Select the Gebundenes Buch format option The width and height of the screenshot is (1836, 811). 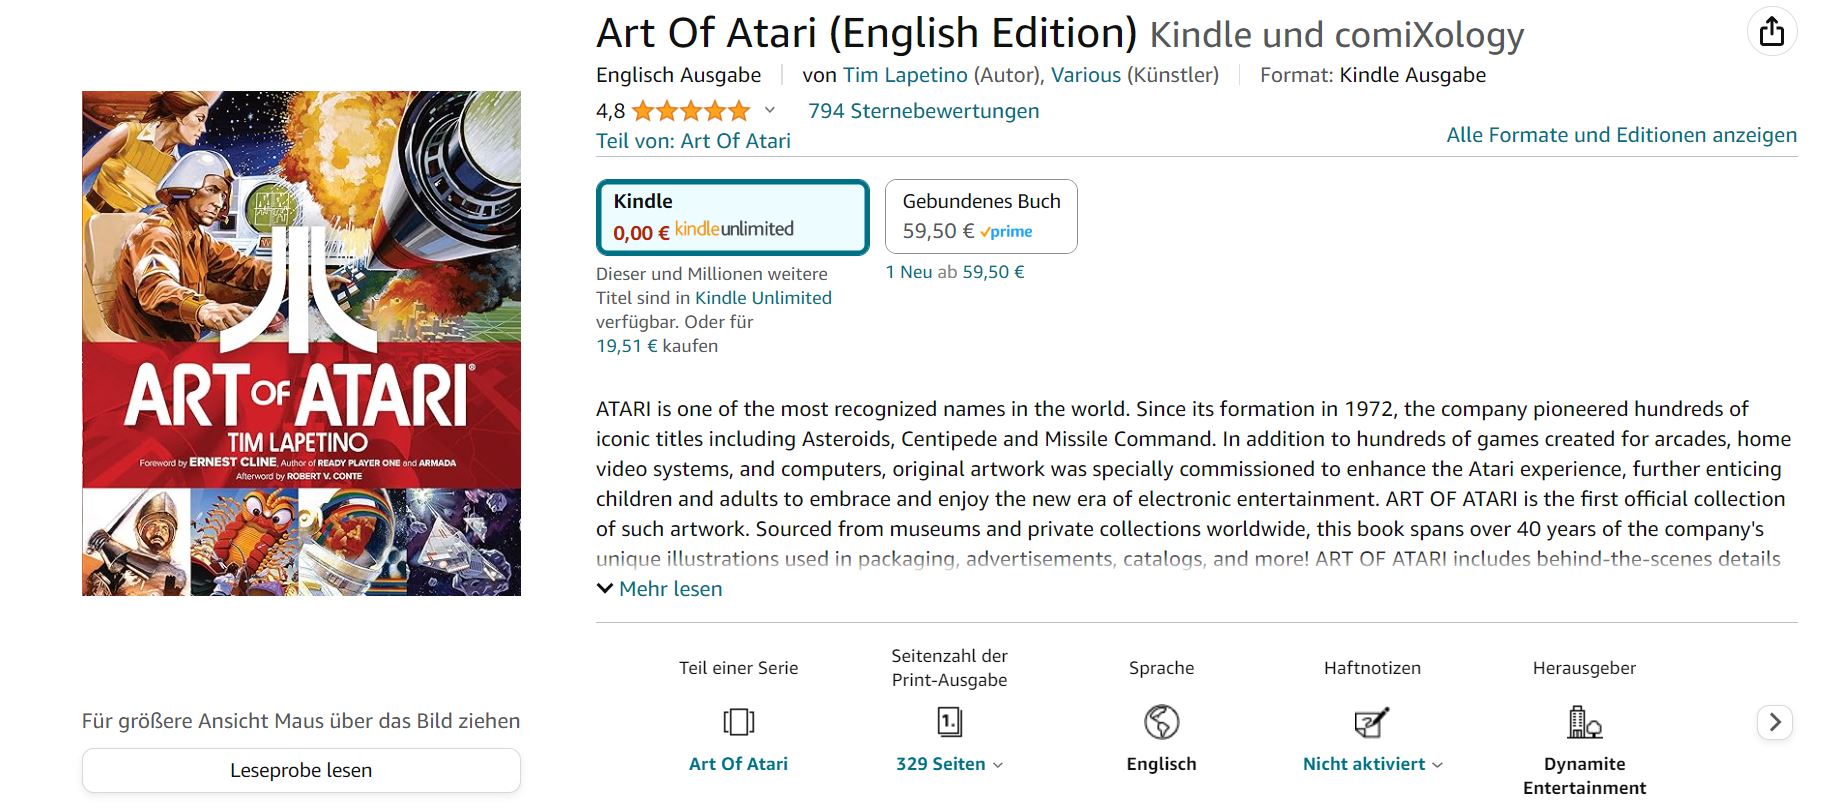click(x=981, y=216)
